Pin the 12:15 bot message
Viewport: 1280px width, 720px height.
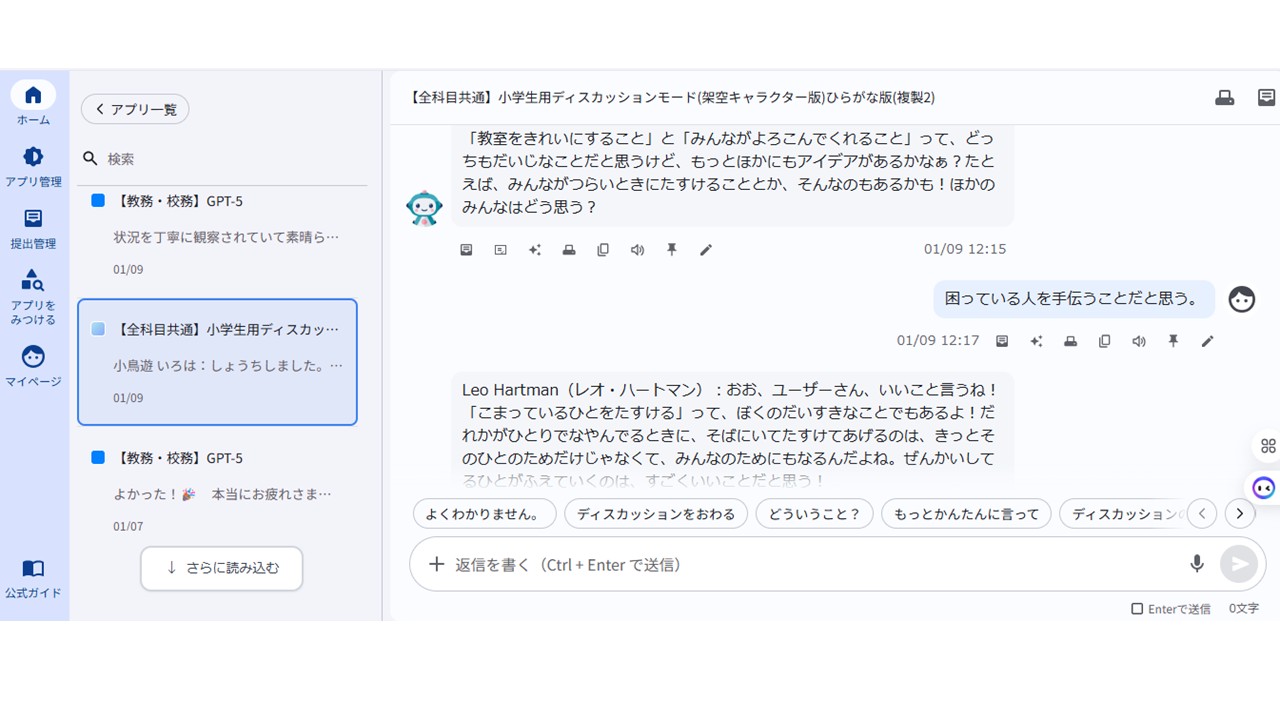[672, 250]
